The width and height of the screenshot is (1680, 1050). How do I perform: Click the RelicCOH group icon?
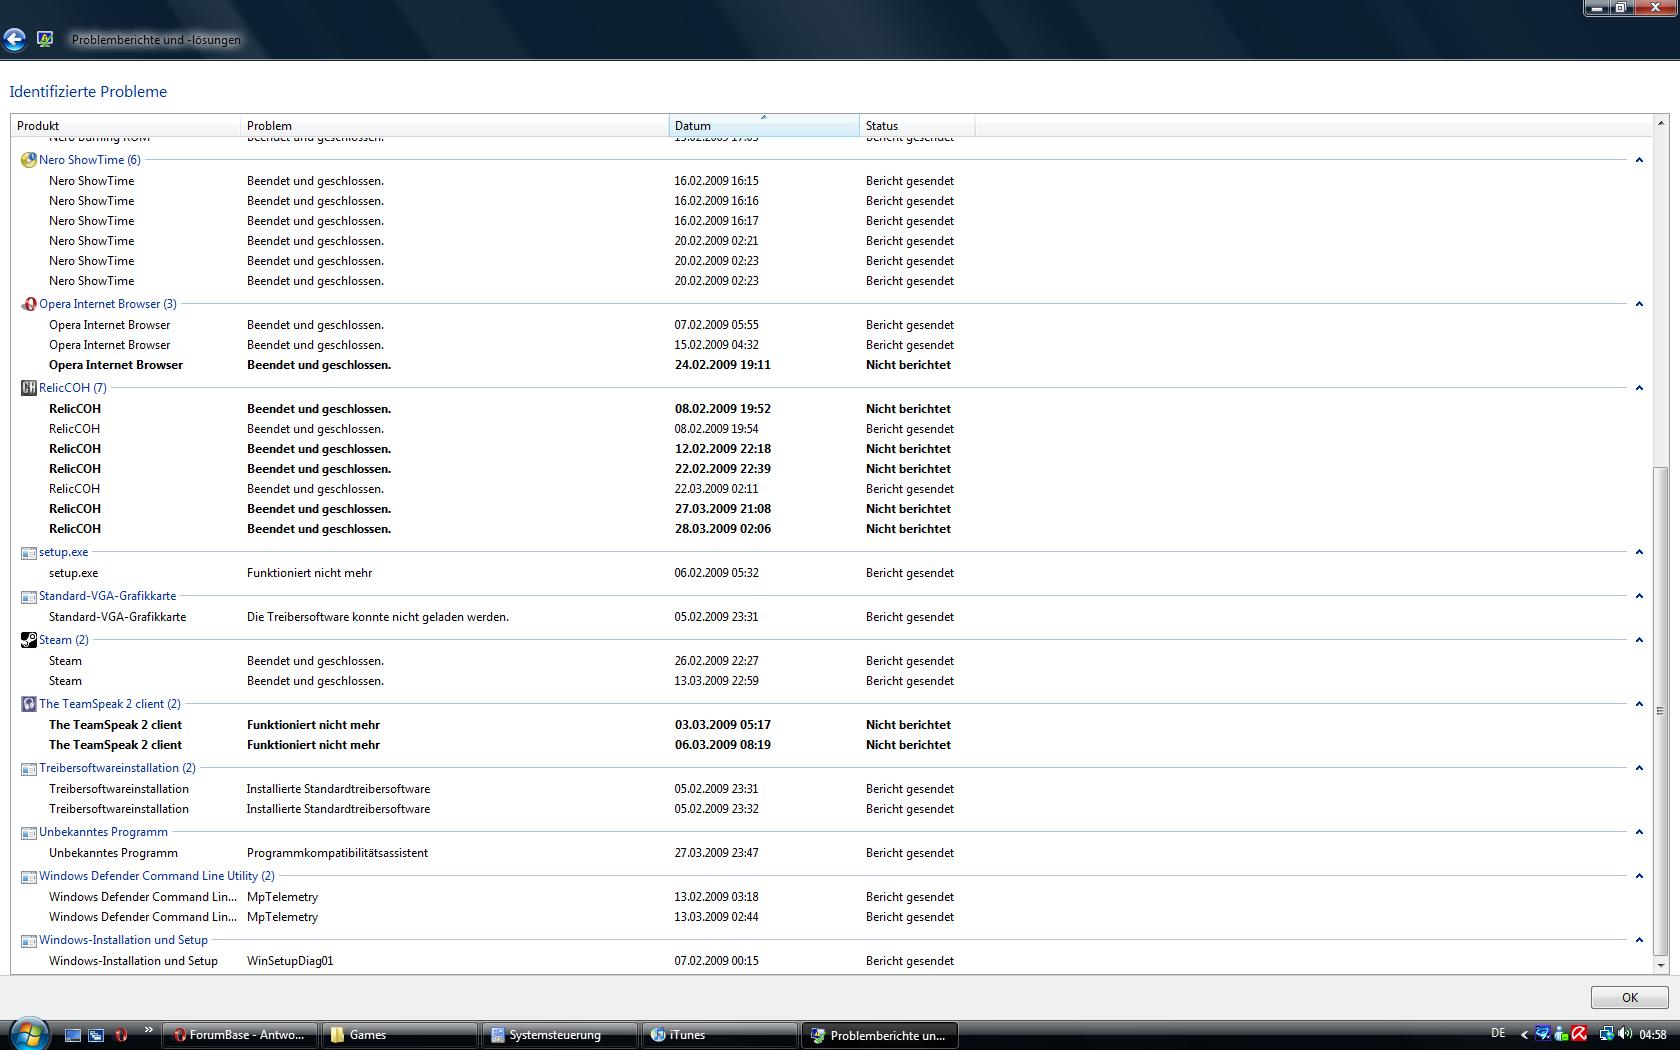(x=29, y=388)
